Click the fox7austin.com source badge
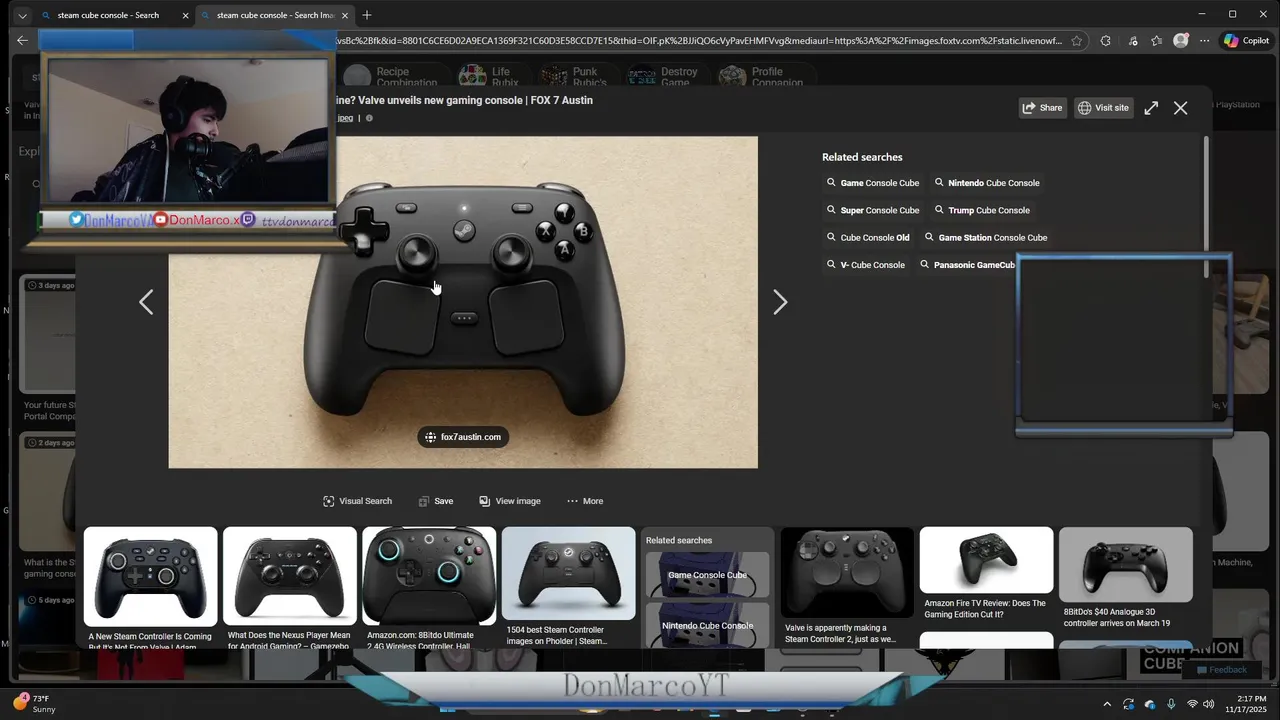Screen dimensions: 1280x720 tap(463, 437)
